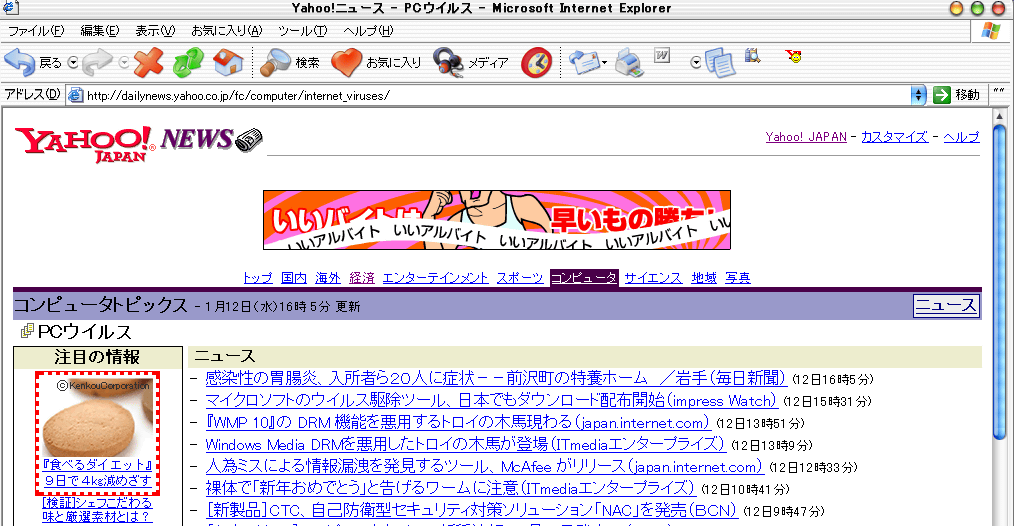Click the page icon in address bar

click(x=76, y=95)
